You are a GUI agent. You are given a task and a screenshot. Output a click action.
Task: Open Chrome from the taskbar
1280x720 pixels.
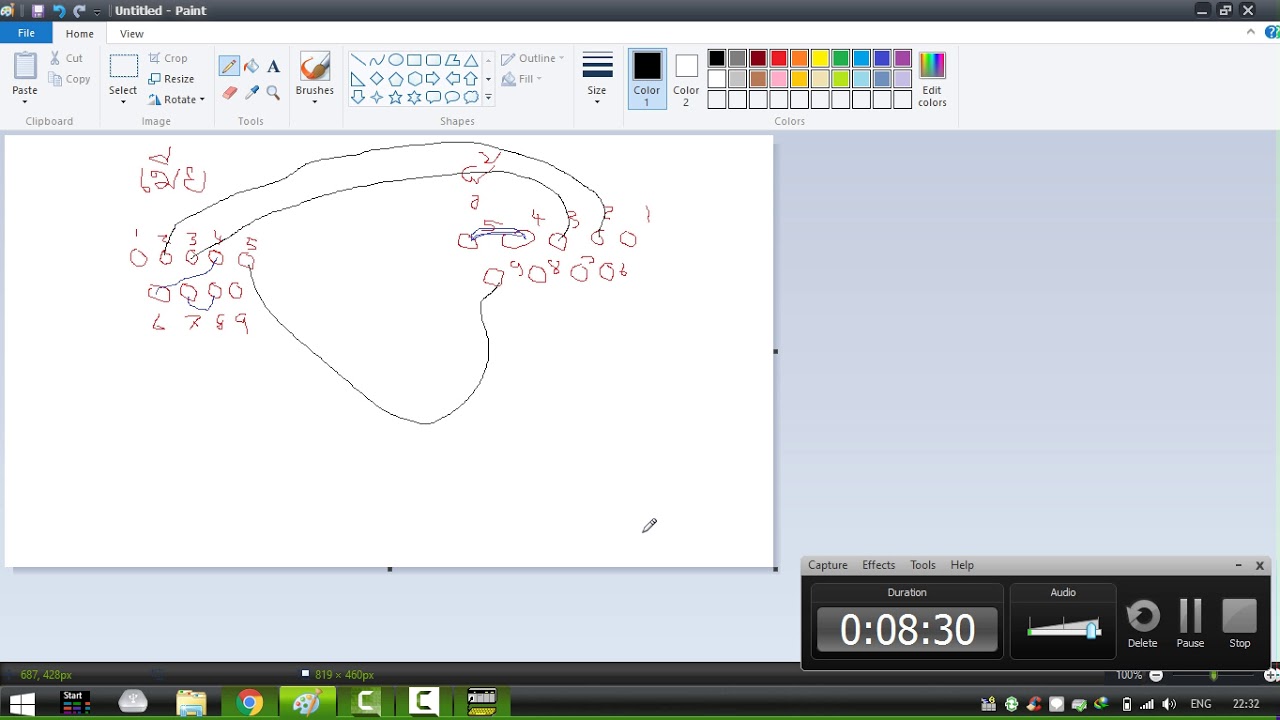coord(250,703)
